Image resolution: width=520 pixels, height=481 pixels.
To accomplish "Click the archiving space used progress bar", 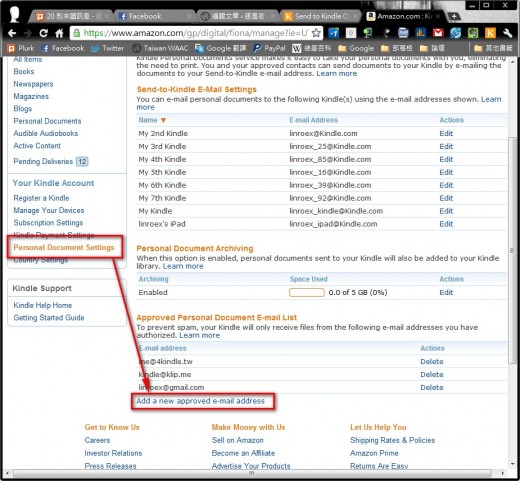I will click(307, 292).
